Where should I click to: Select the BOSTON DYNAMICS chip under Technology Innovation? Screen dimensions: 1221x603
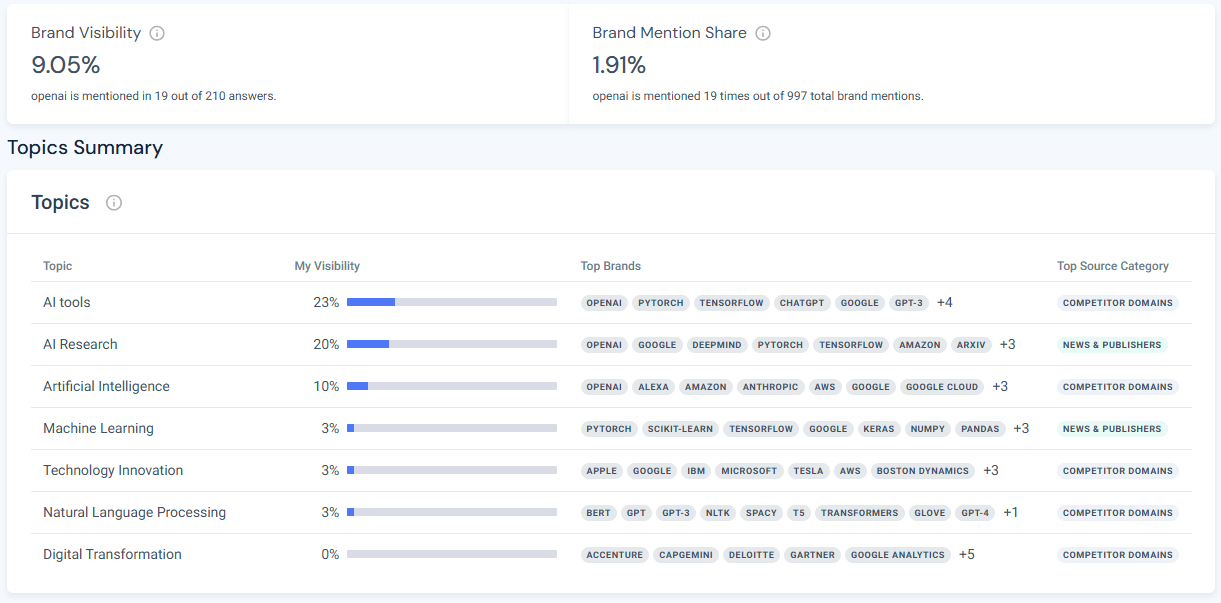(x=922, y=470)
